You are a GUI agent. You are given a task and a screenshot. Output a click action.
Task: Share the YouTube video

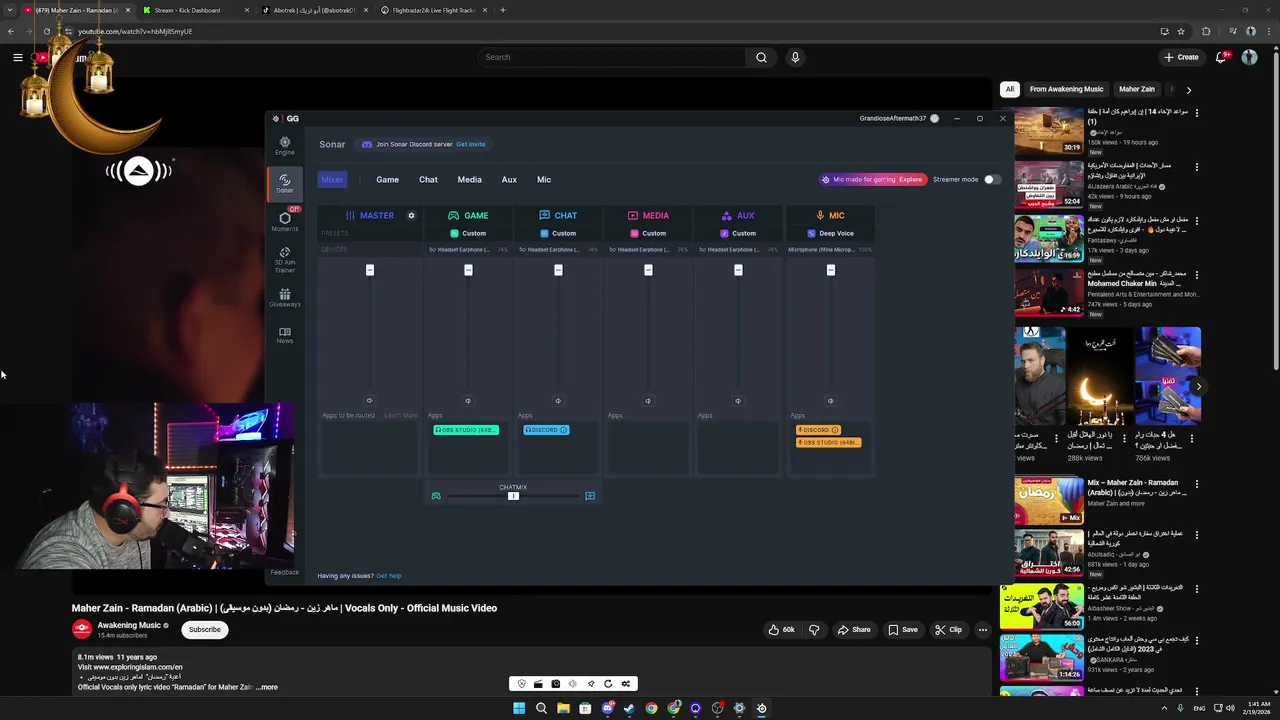854,630
